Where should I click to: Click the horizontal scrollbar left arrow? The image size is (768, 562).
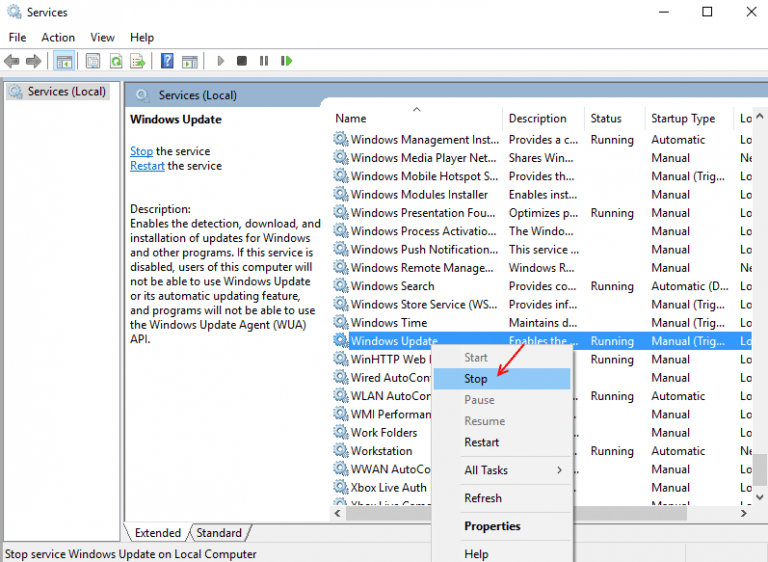point(337,513)
